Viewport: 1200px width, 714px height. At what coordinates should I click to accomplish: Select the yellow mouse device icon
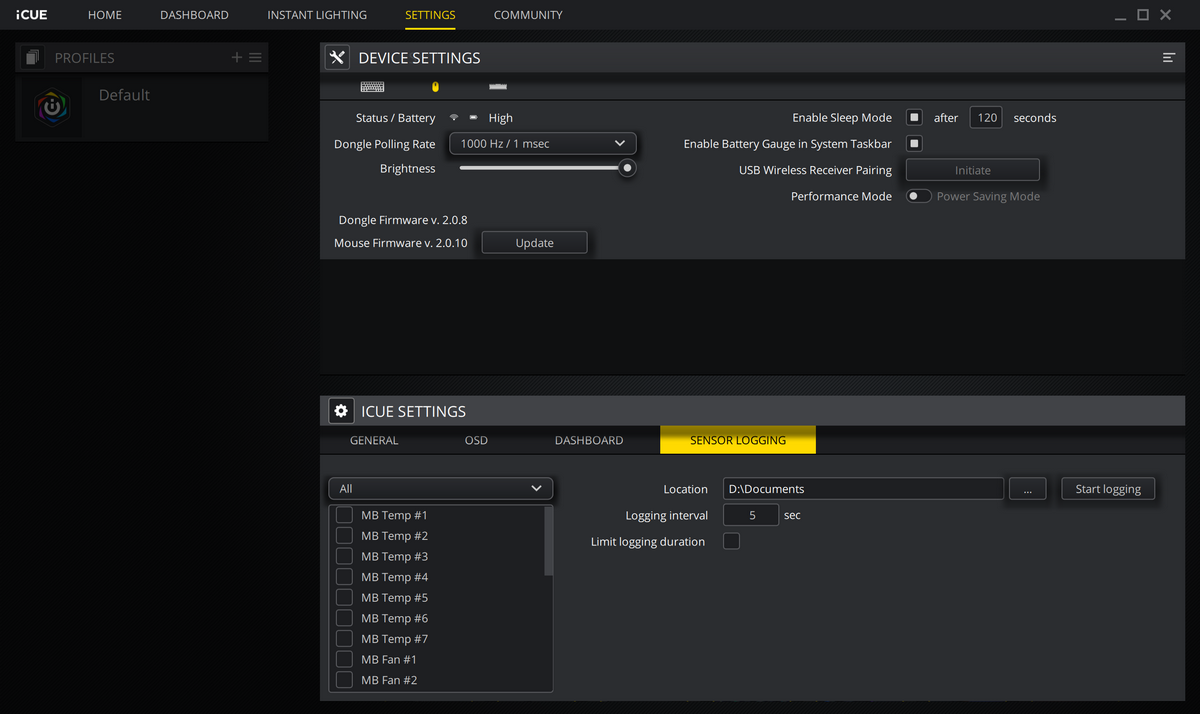click(435, 87)
